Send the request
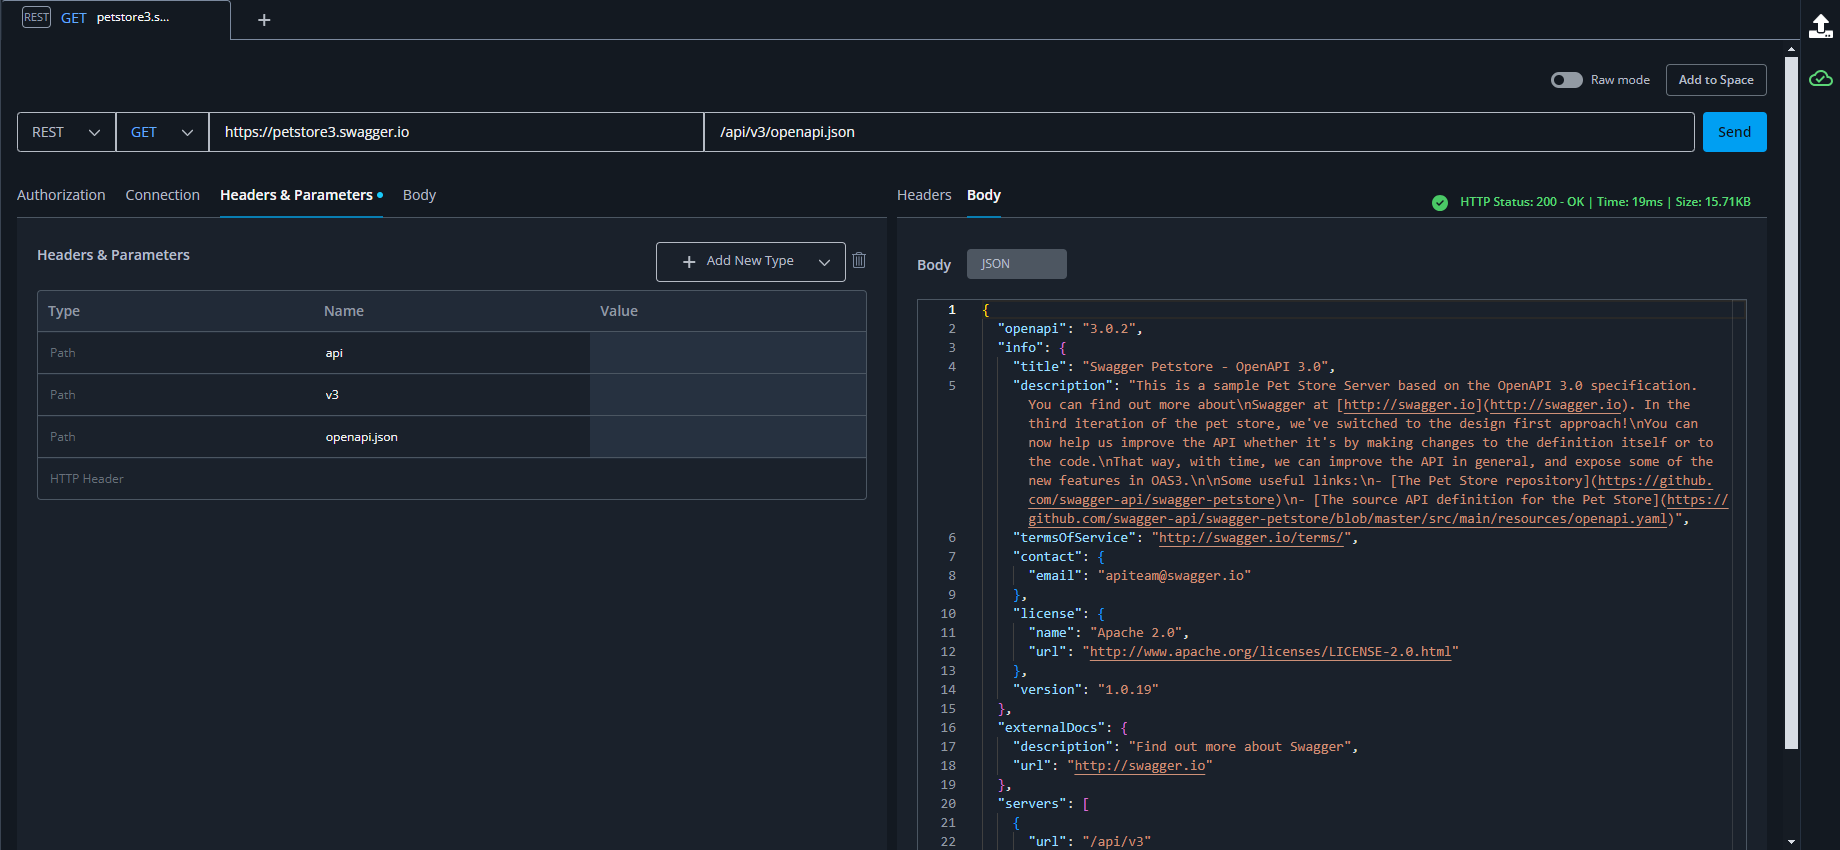Screen dimensions: 1840x850 [1734, 132]
